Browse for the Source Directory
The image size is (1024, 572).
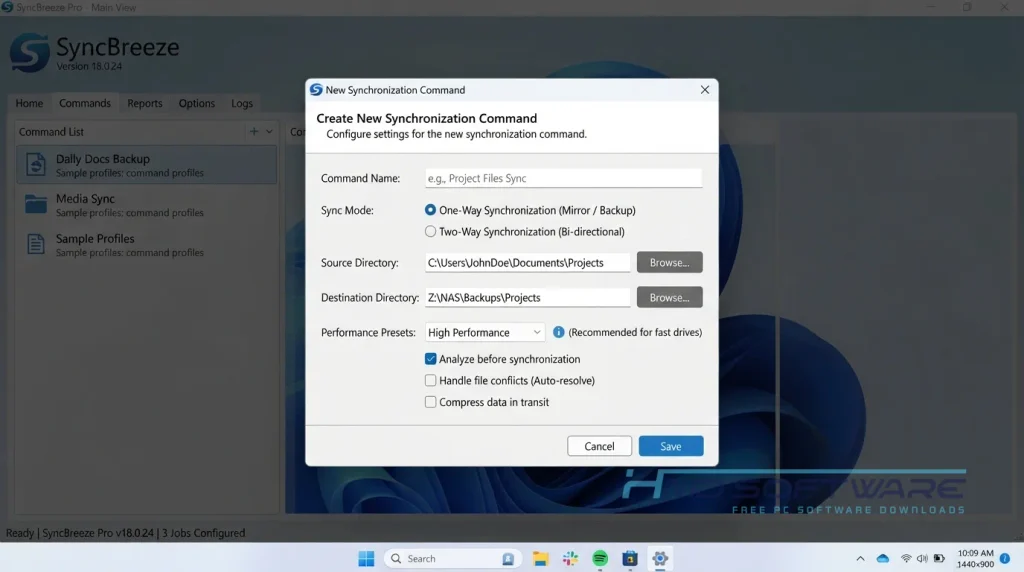(669, 262)
